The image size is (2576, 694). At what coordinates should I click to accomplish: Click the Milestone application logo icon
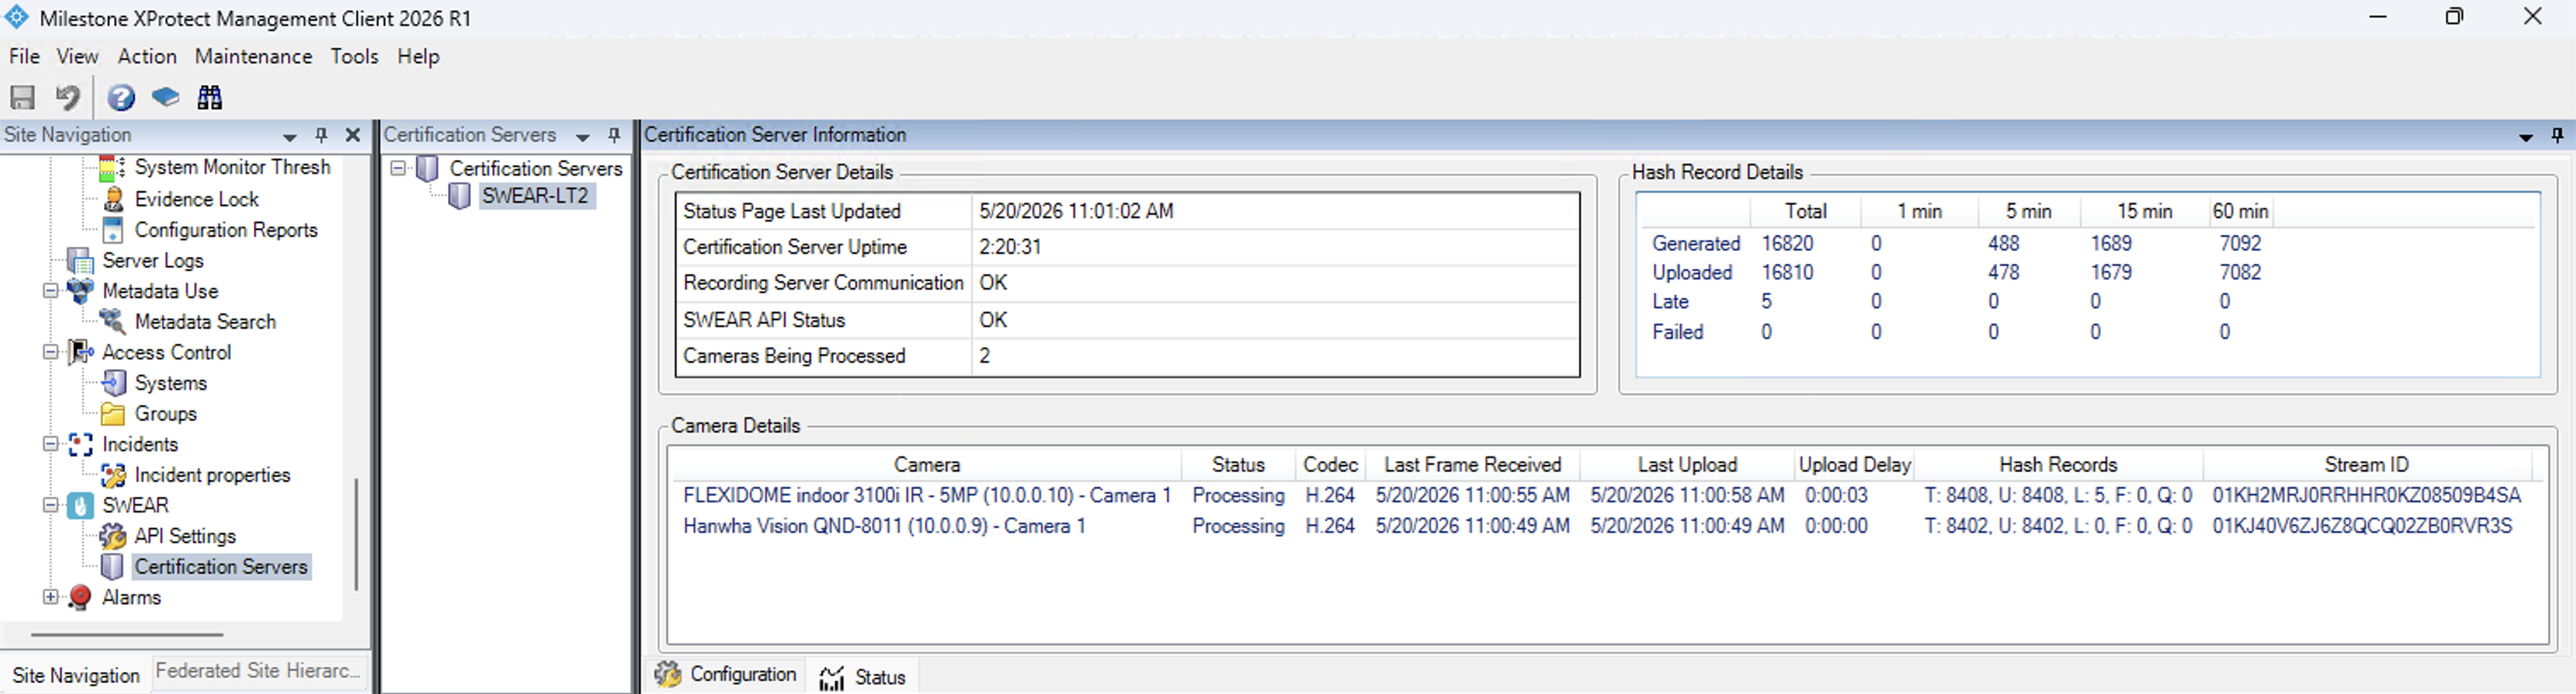tap(17, 17)
